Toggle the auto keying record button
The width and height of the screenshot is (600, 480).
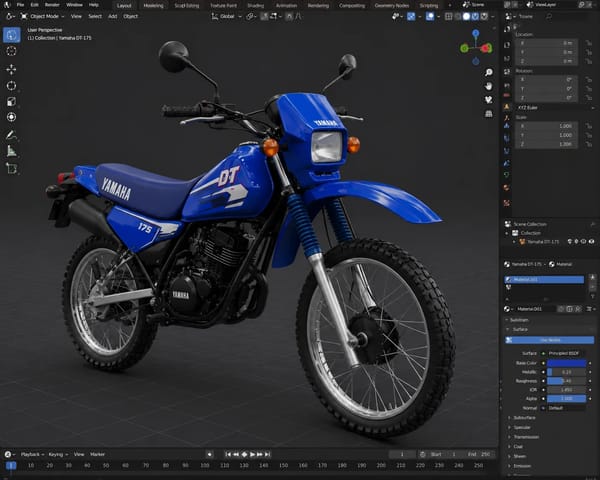point(209,454)
